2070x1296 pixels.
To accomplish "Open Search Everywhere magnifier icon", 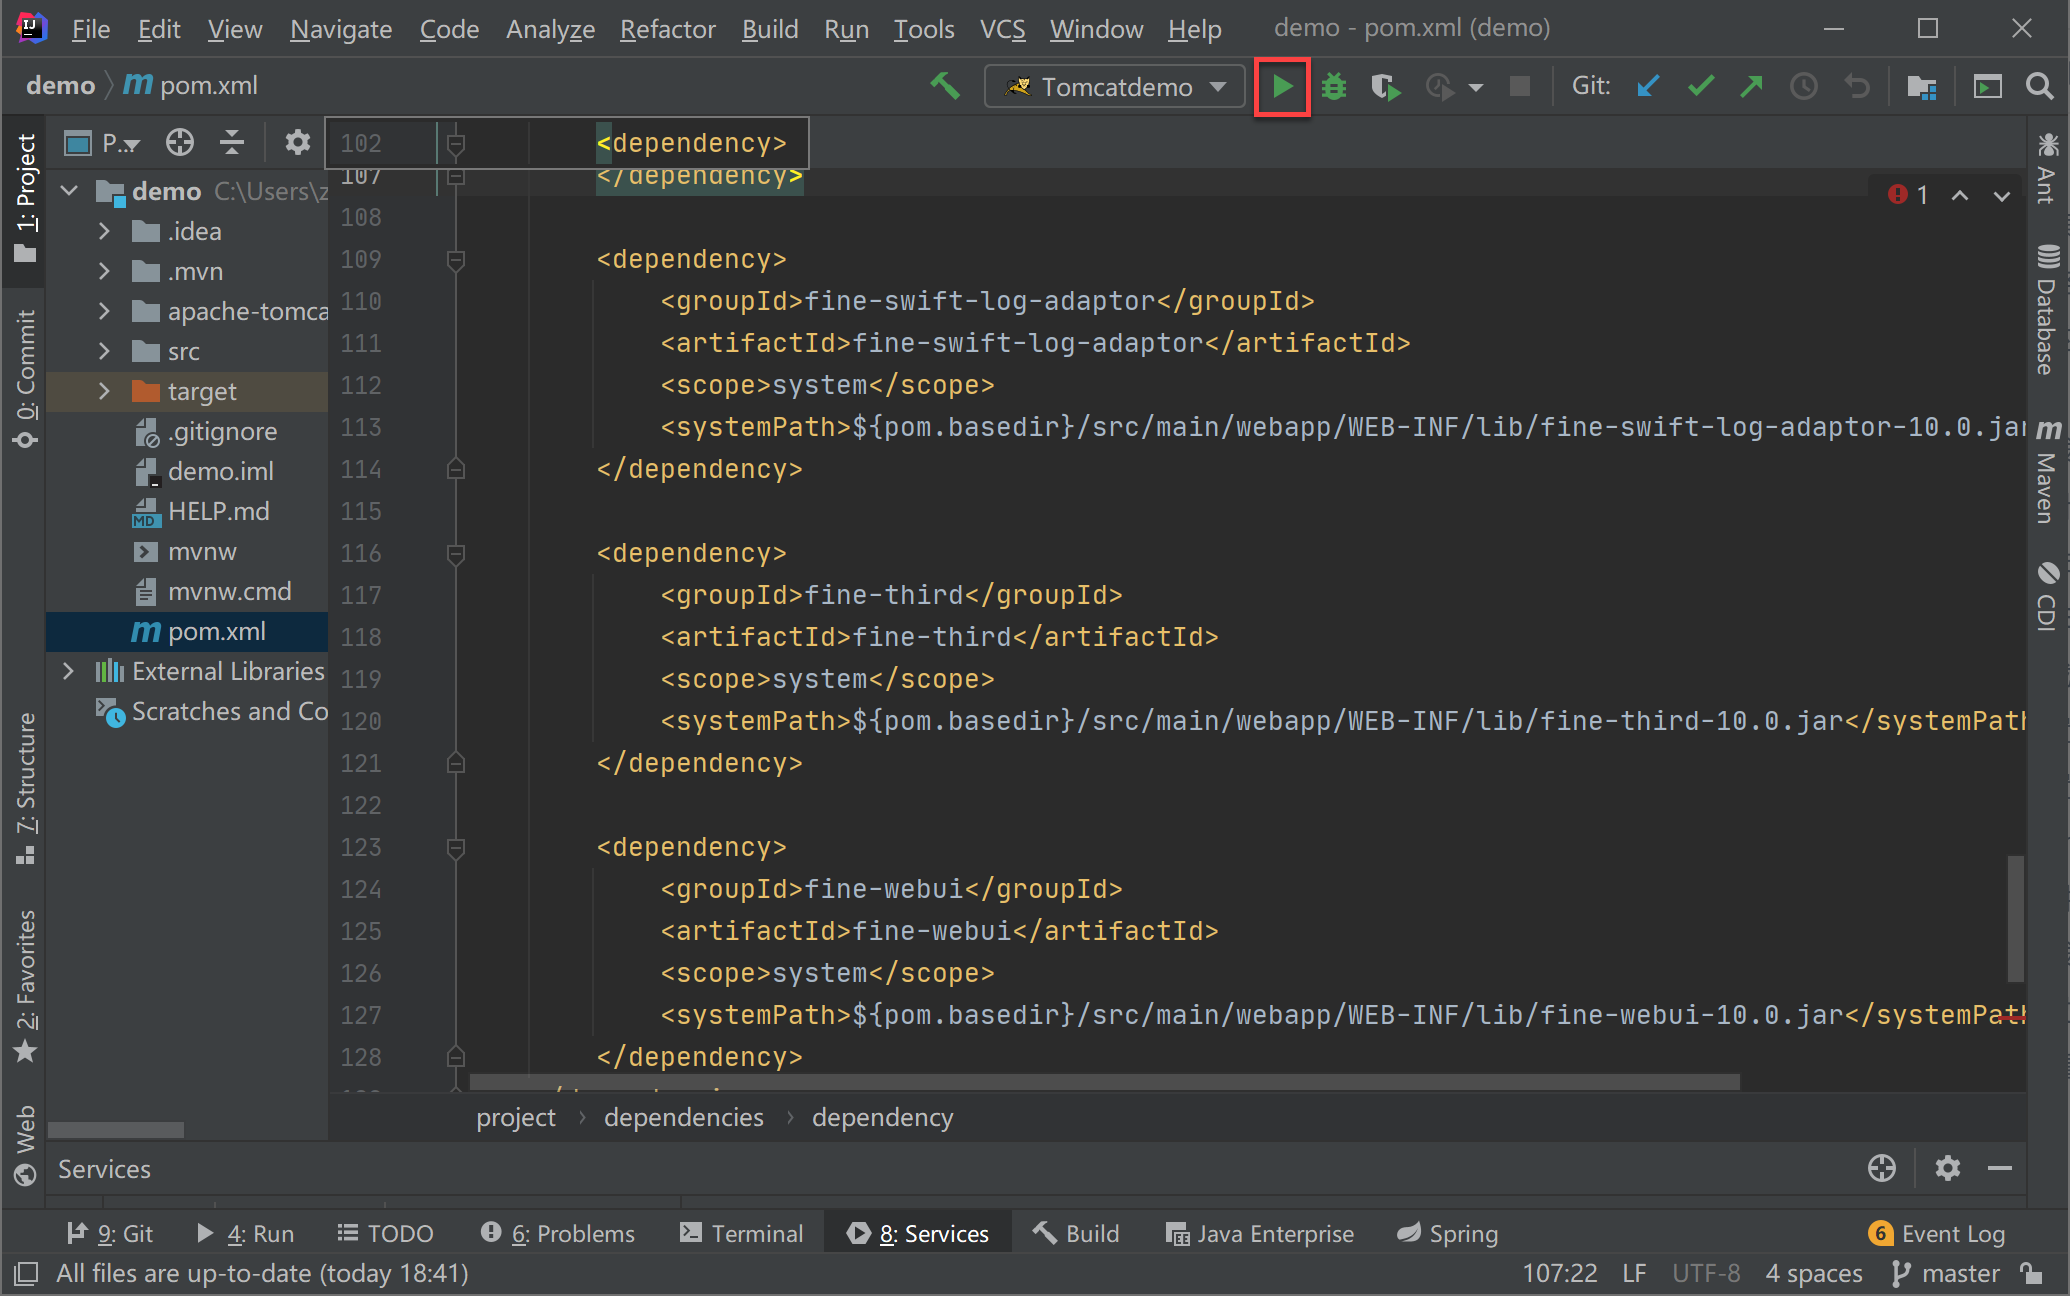I will (x=2039, y=87).
